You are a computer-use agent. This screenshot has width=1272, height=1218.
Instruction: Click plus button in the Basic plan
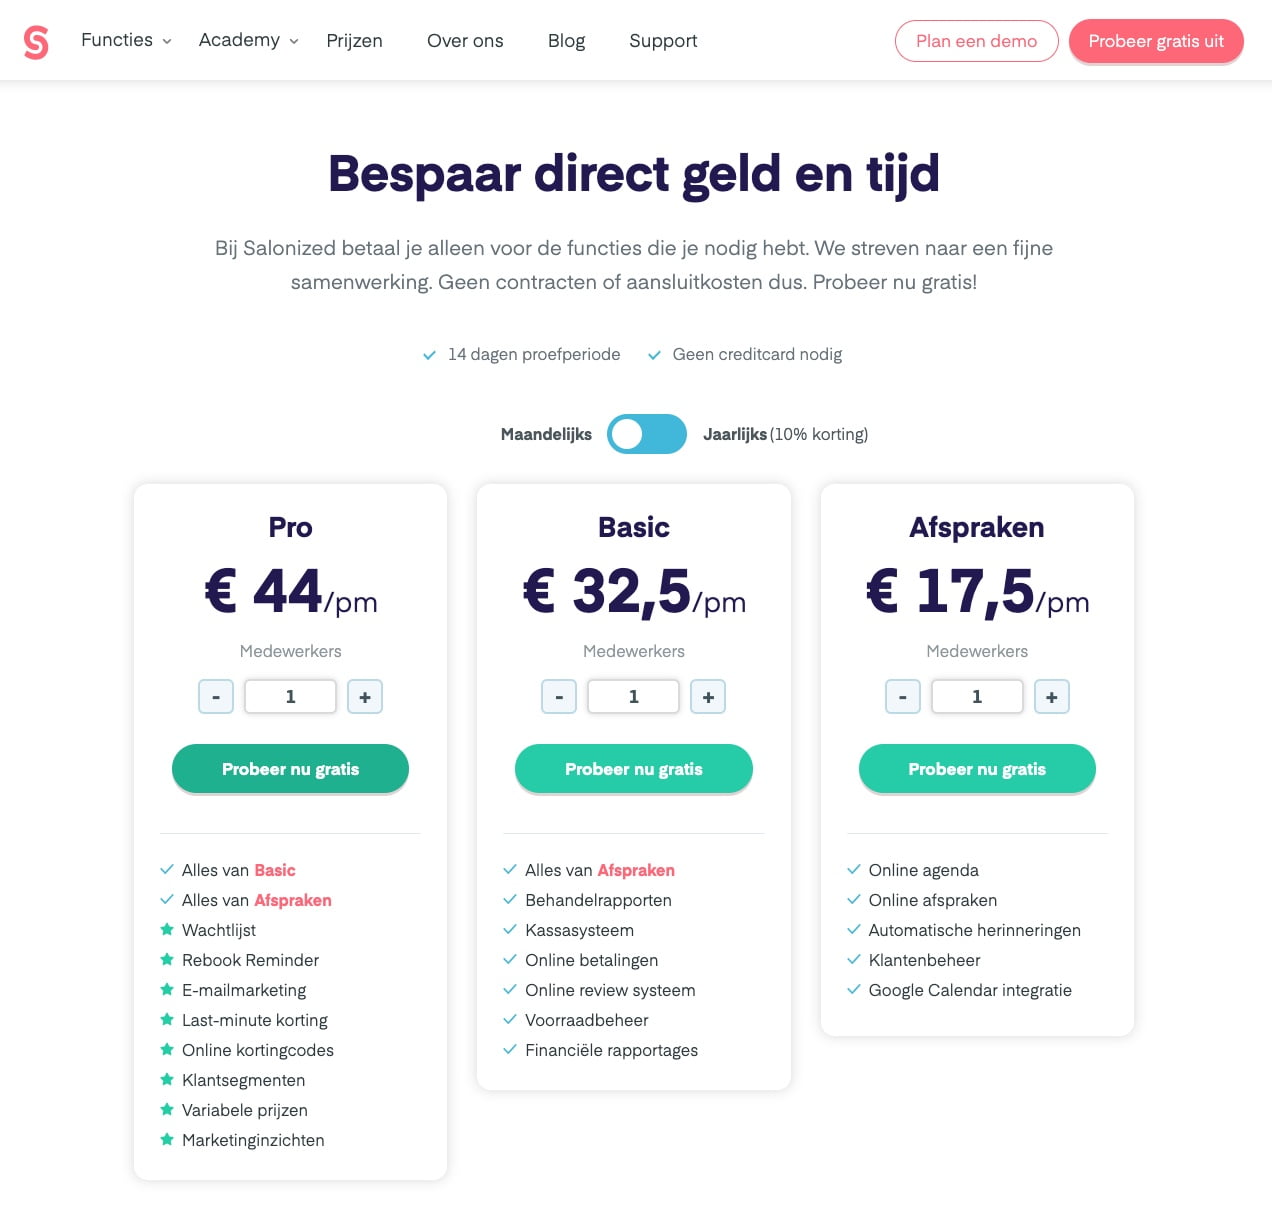tap(708, 697)
